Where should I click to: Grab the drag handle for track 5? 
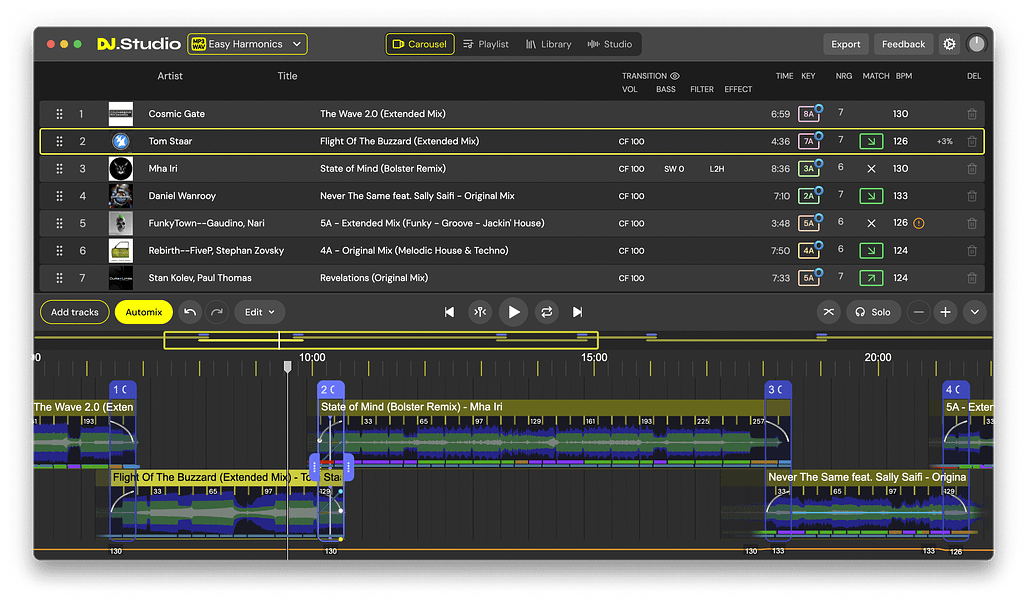[x=60, y=223]
